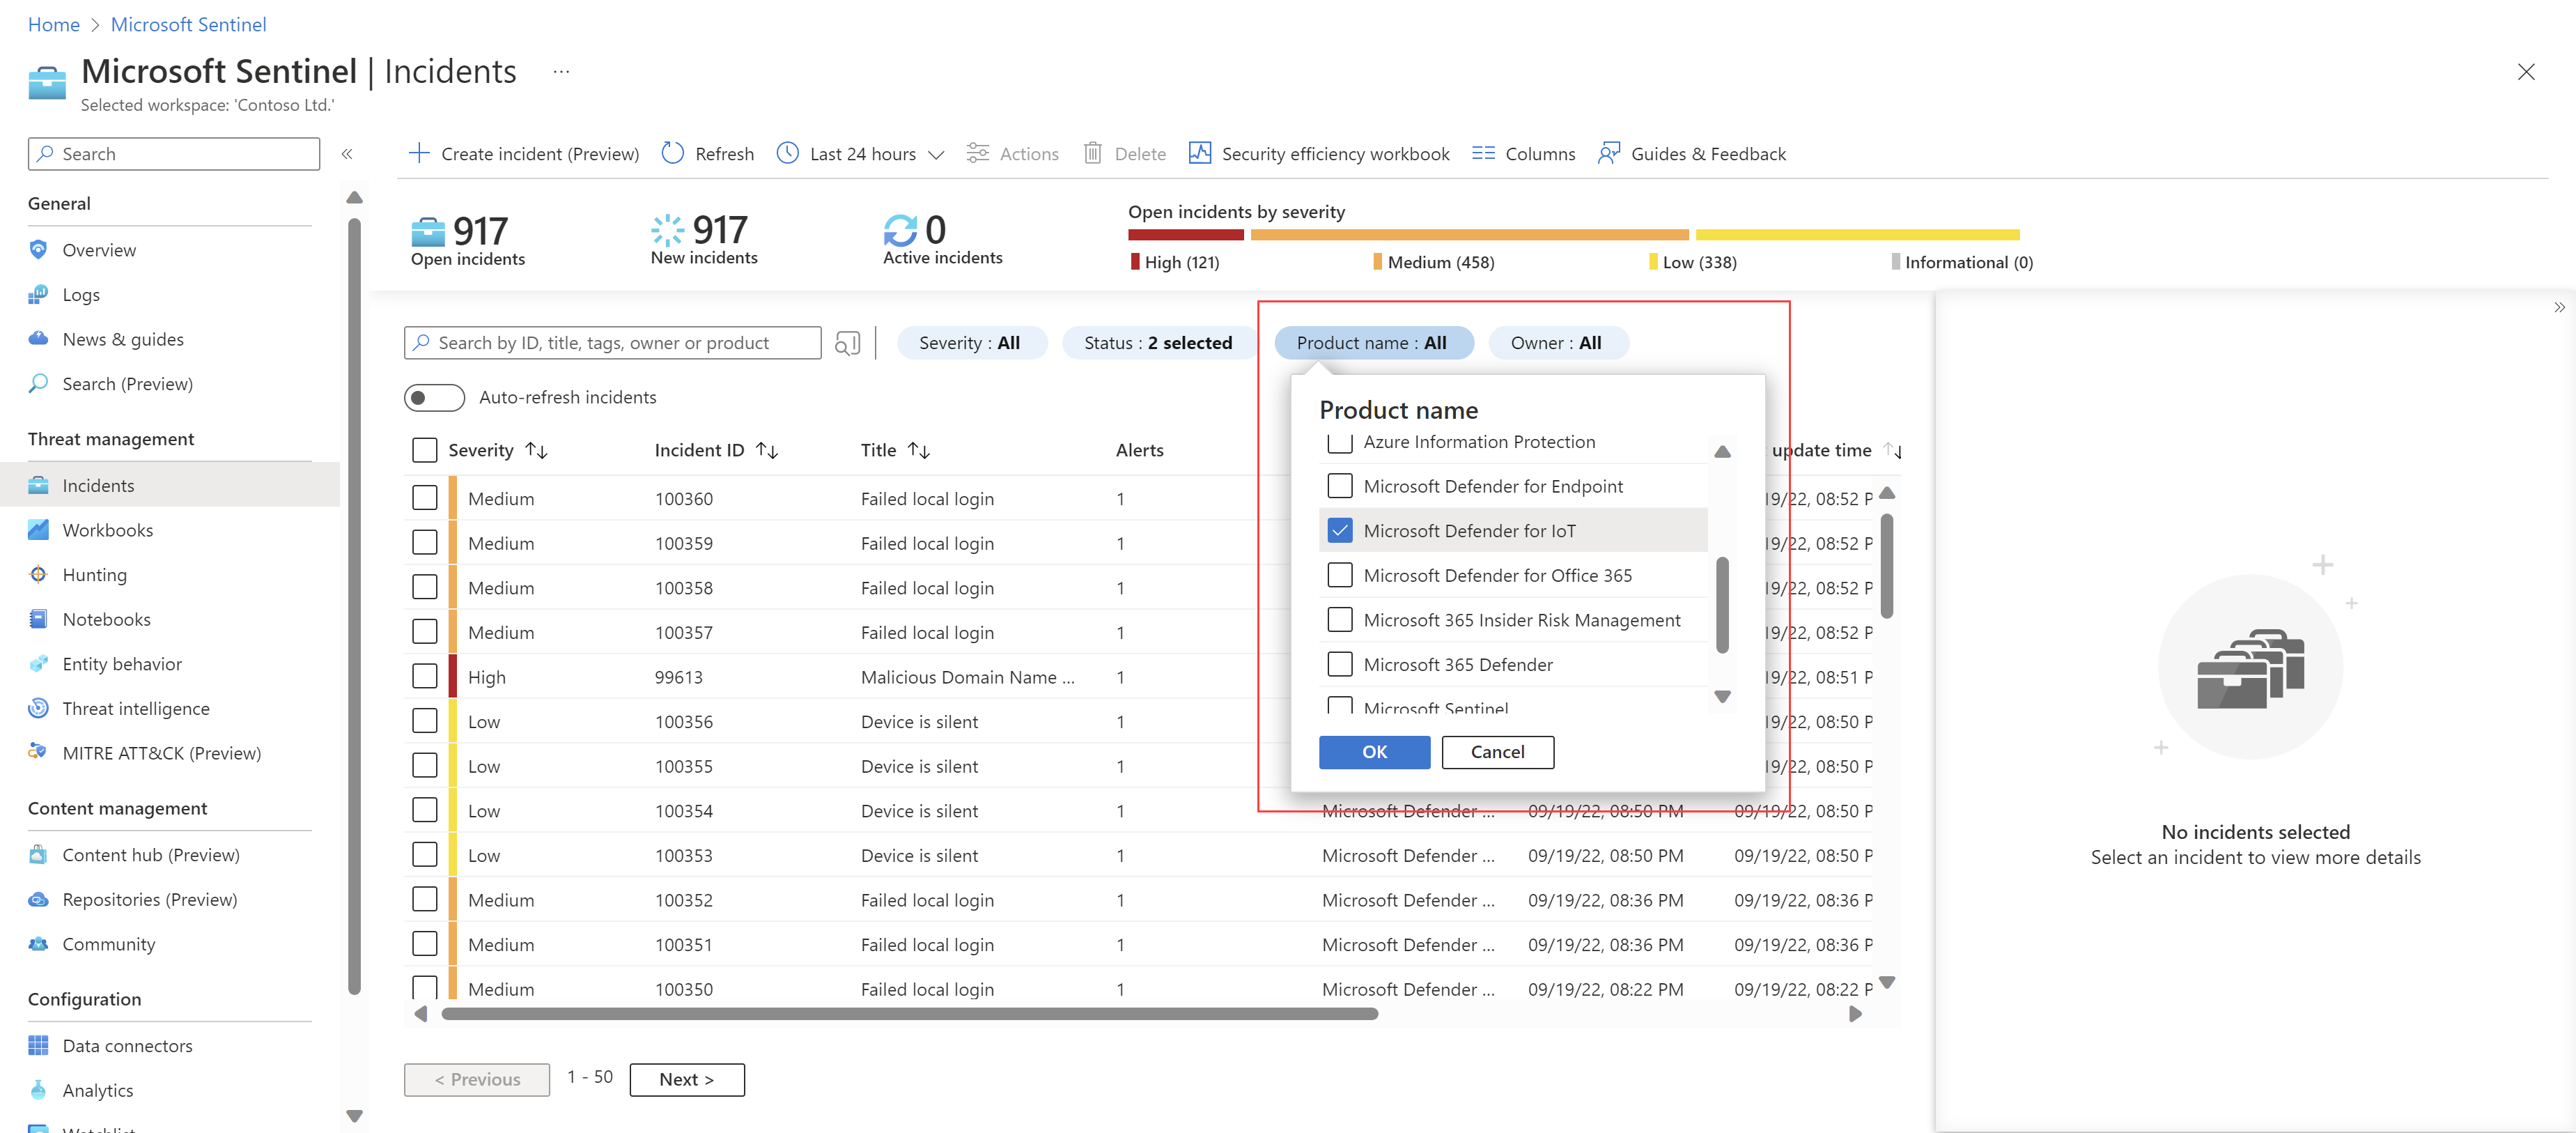This screenshot has width=2576, height=1133.
Task: Open the Last 24 hours time filter
Action: [858, 153]
